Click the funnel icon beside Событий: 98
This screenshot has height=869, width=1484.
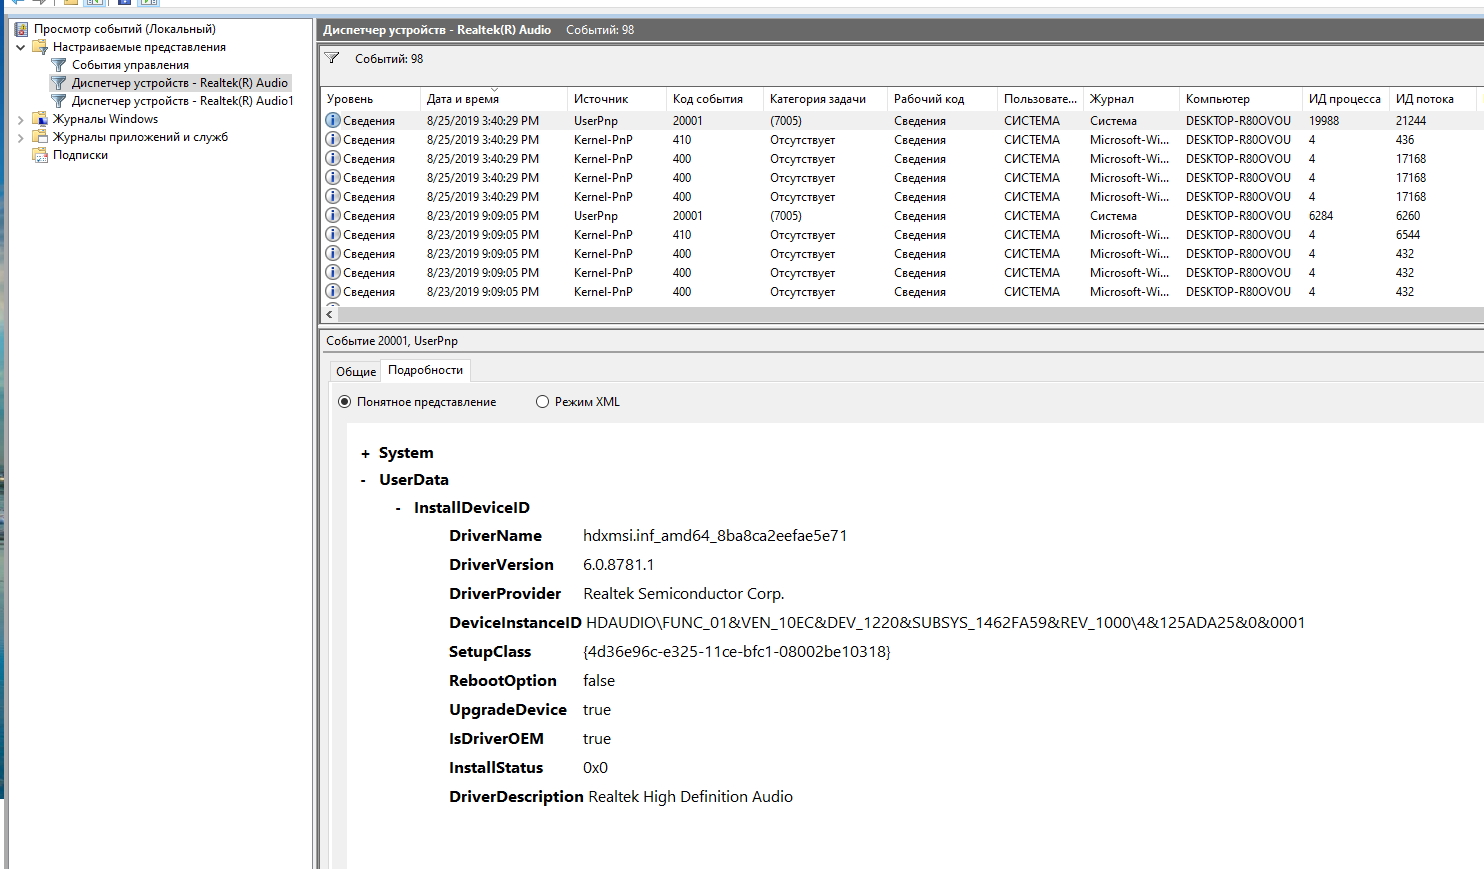coord(332,58)
